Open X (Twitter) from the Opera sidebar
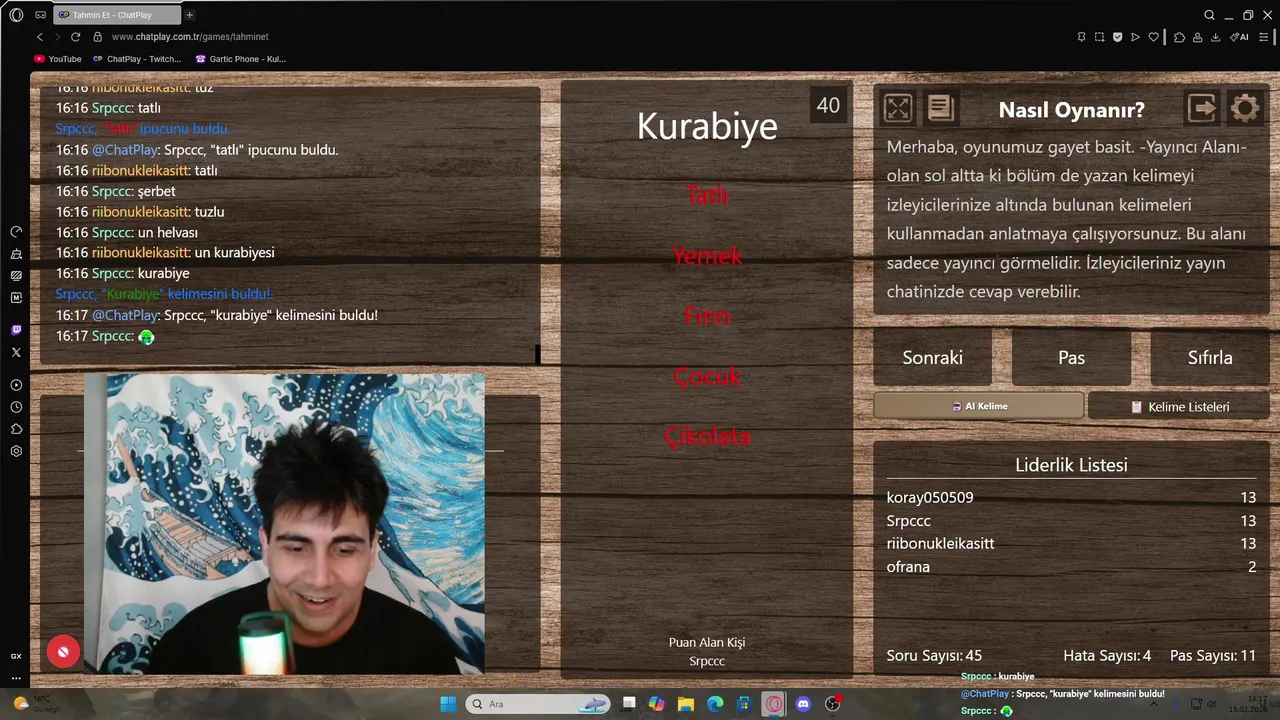 16,352
